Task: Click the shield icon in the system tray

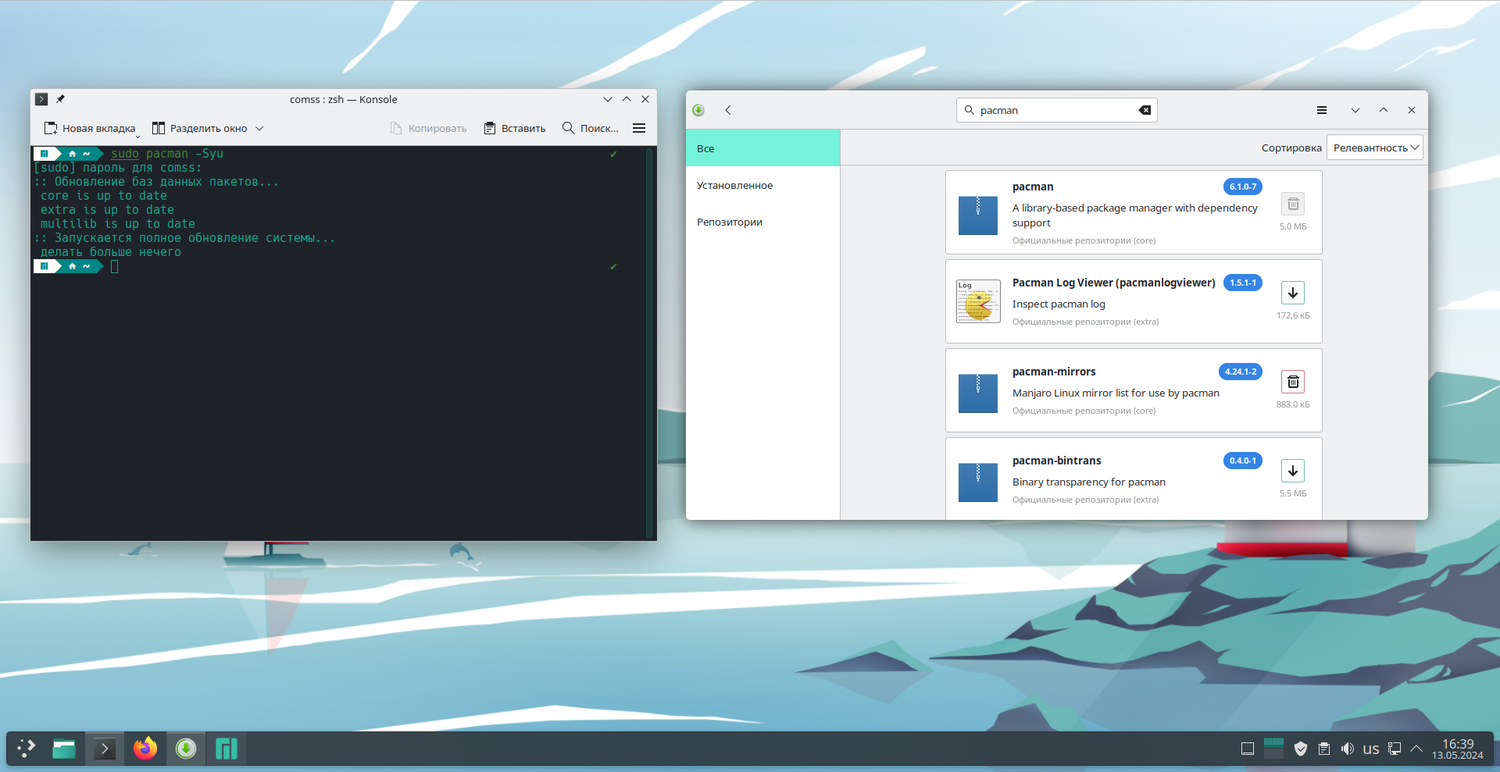Action: pyautogui.click(x=1300, y=748)
